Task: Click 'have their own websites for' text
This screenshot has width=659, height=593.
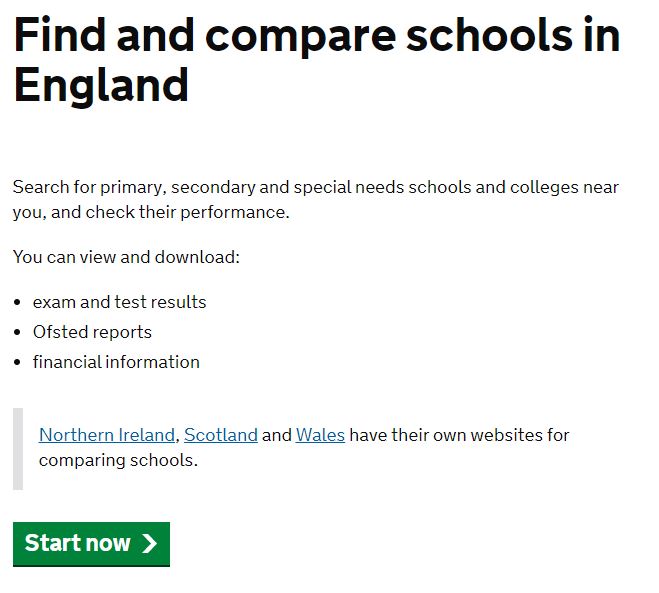Action: [x=459, y=435]
